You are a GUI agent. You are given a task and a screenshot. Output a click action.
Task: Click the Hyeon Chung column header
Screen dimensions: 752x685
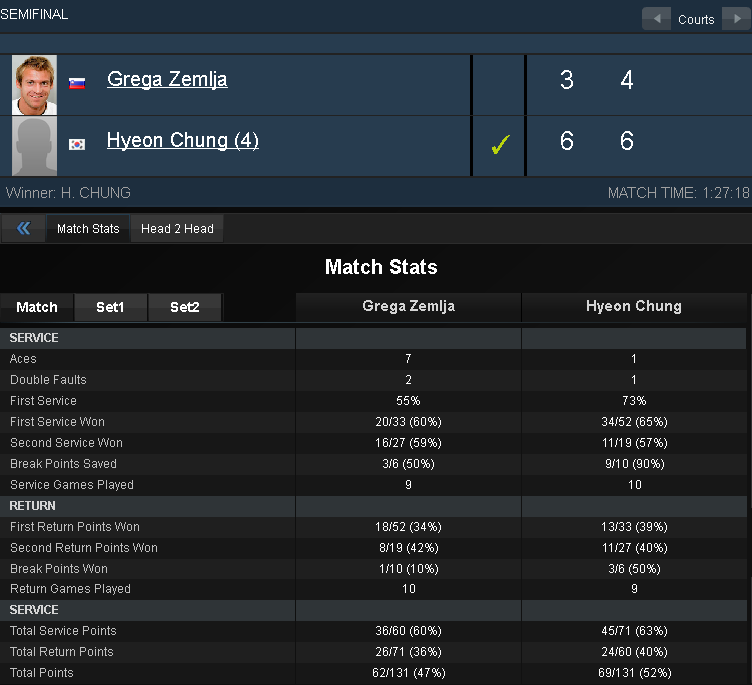(634, 307)
